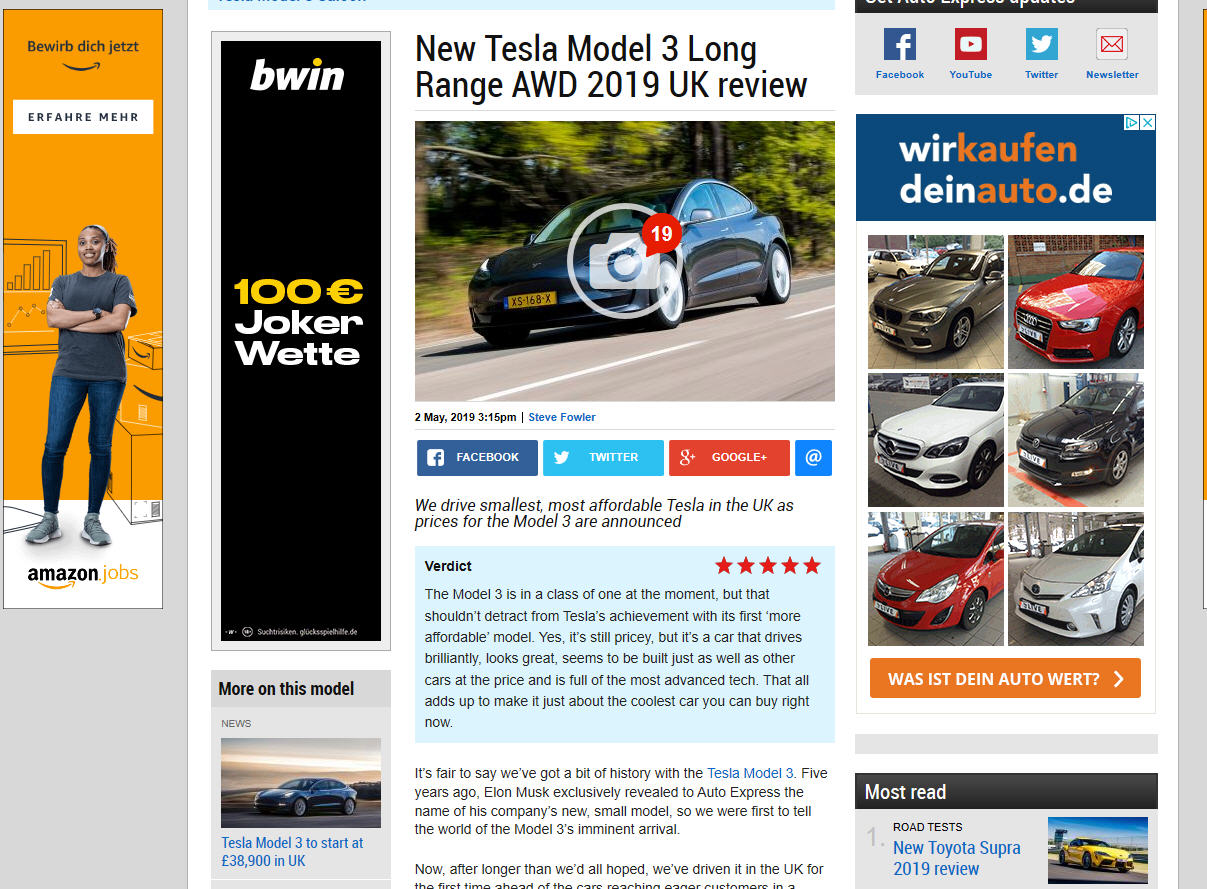
Task: Click the 'Verdict' label
Action: click(x=448, y=566)
